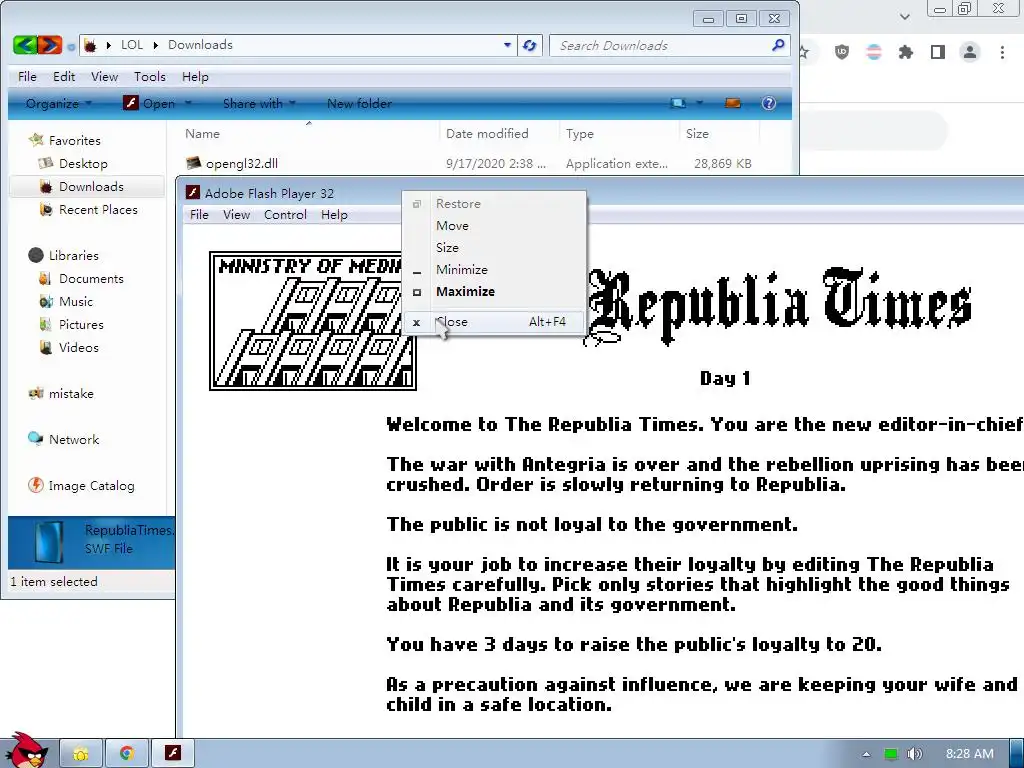1024x768 pixels.
Task: Open Explorer File menu
Action: coord(27,76)
